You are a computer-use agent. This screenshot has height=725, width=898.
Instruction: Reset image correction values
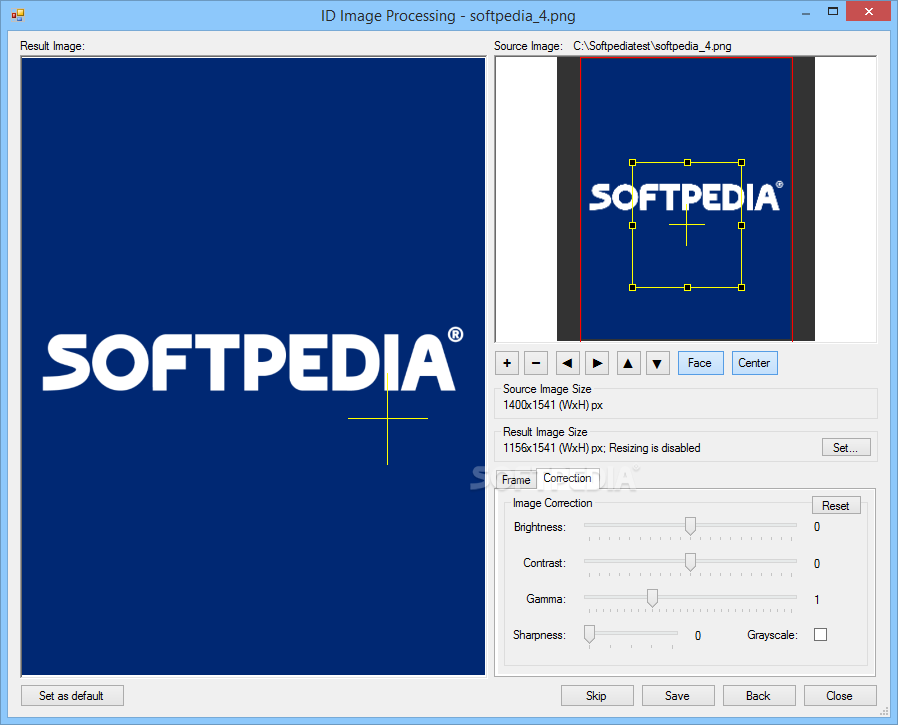coord(836,506)
